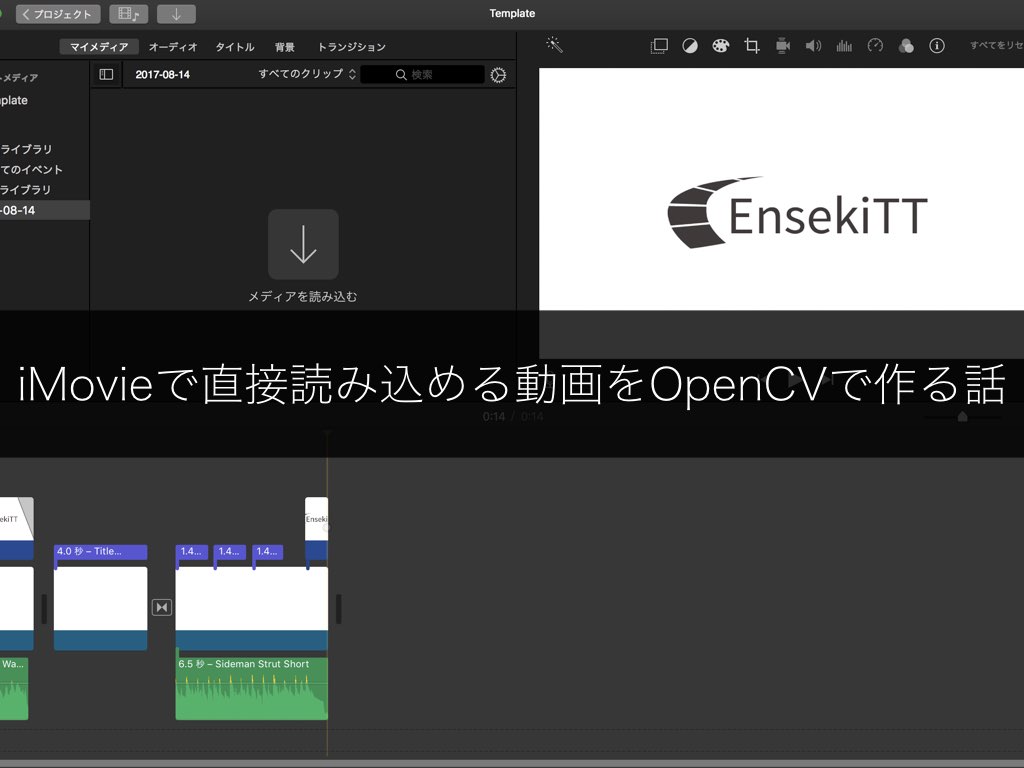Select the crop tool

coord(752,46)
